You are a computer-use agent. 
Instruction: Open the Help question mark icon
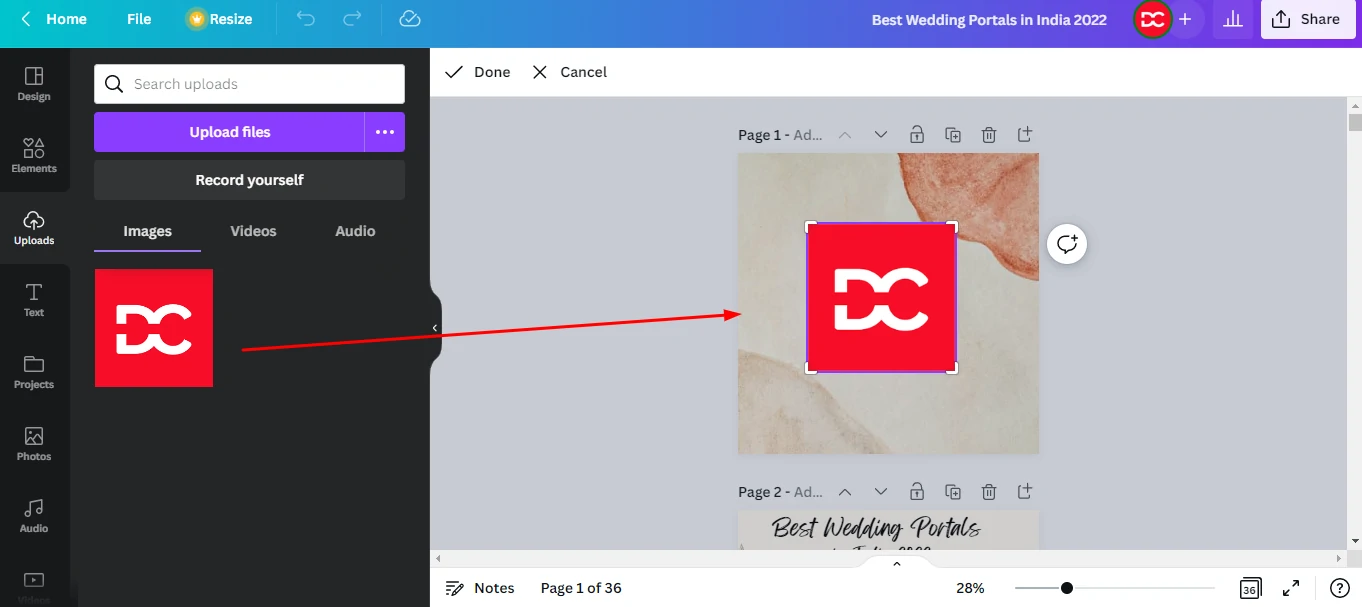(1339, 588)
